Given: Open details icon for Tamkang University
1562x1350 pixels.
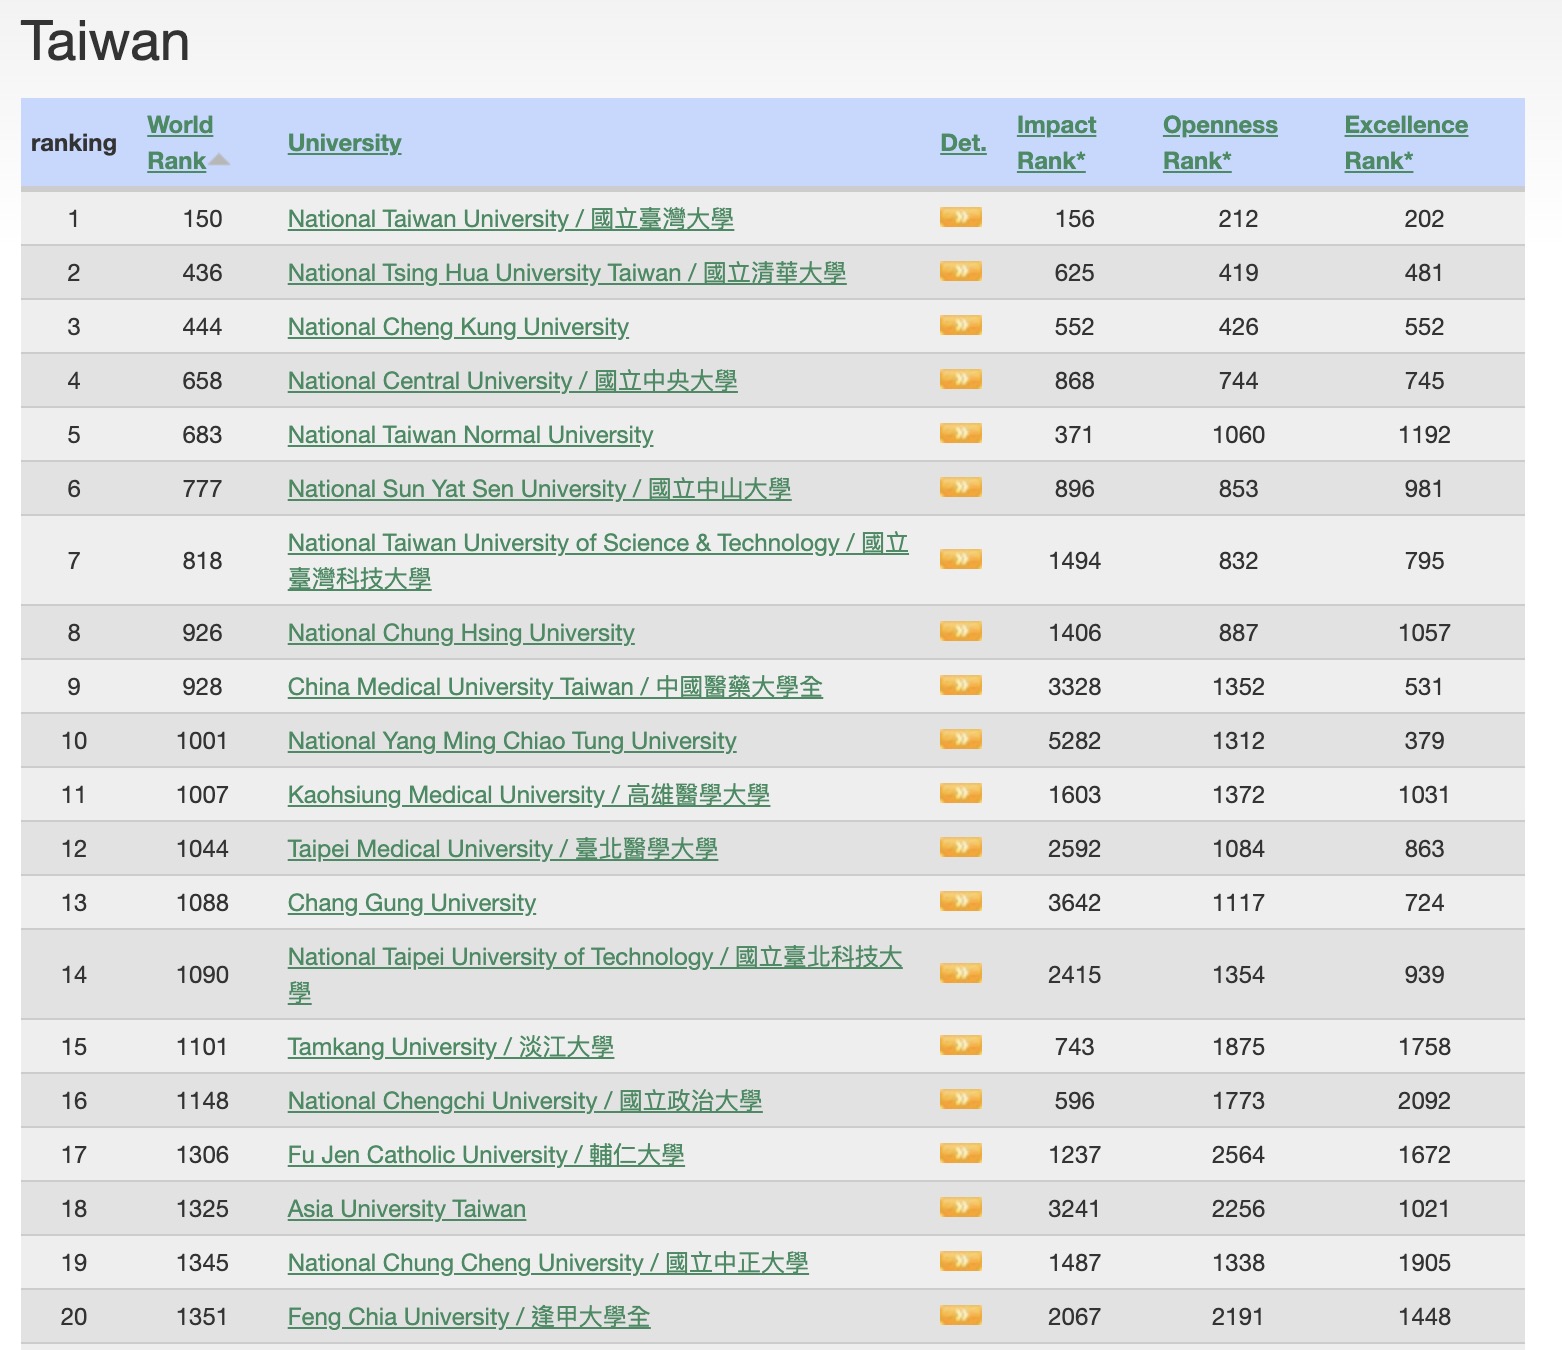Looking at the screenshot, I should pyautogui.click(x=960, y=1045).
